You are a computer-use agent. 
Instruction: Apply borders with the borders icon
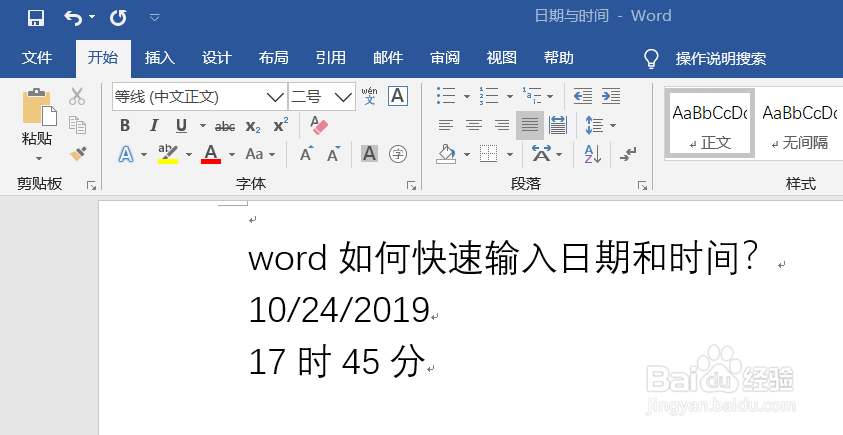click(x=489, y=154)
